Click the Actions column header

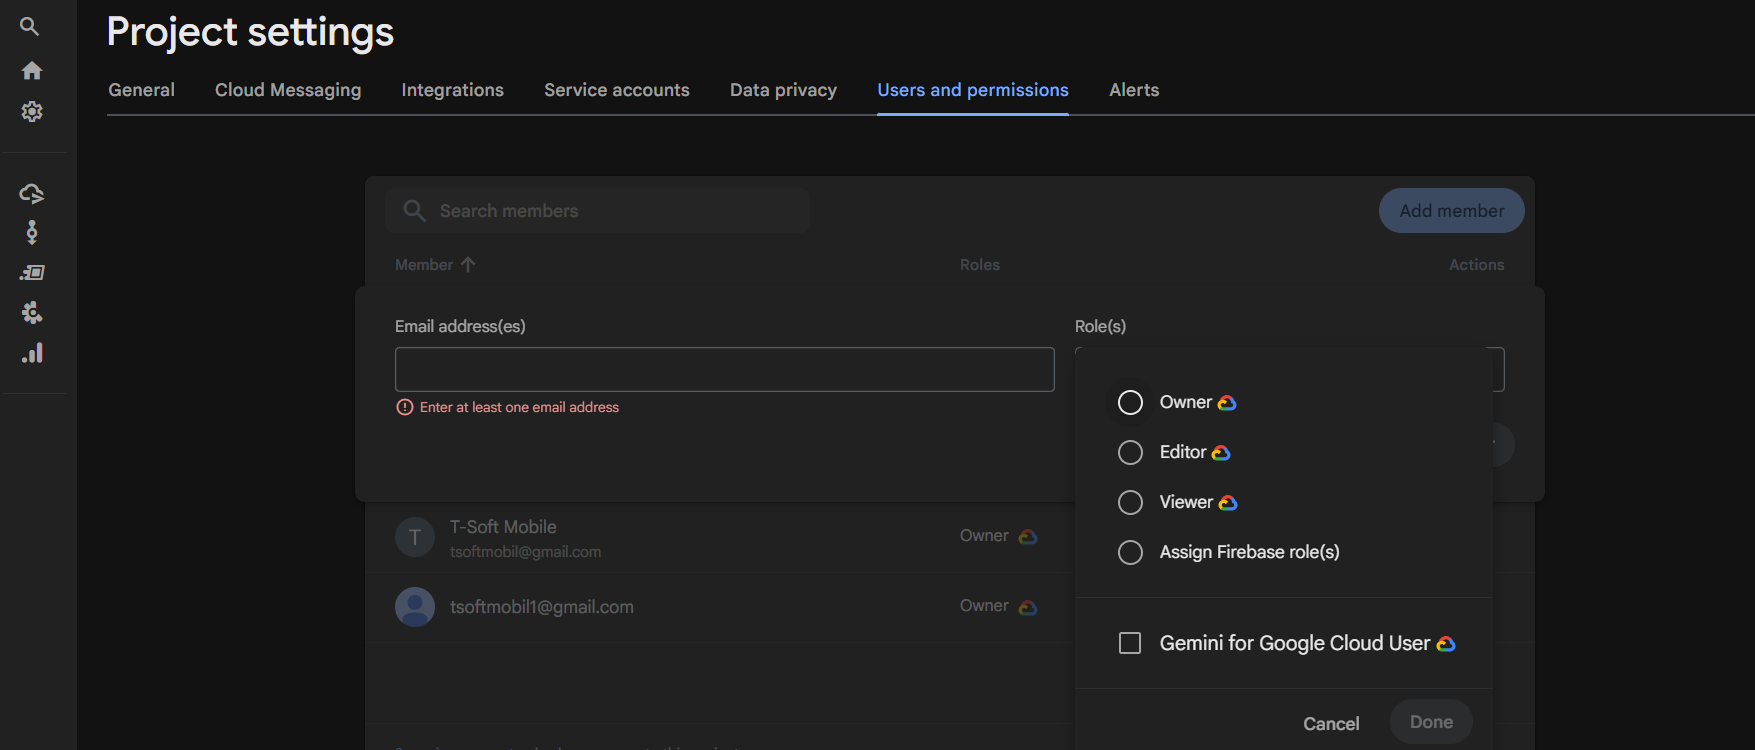1476,265
